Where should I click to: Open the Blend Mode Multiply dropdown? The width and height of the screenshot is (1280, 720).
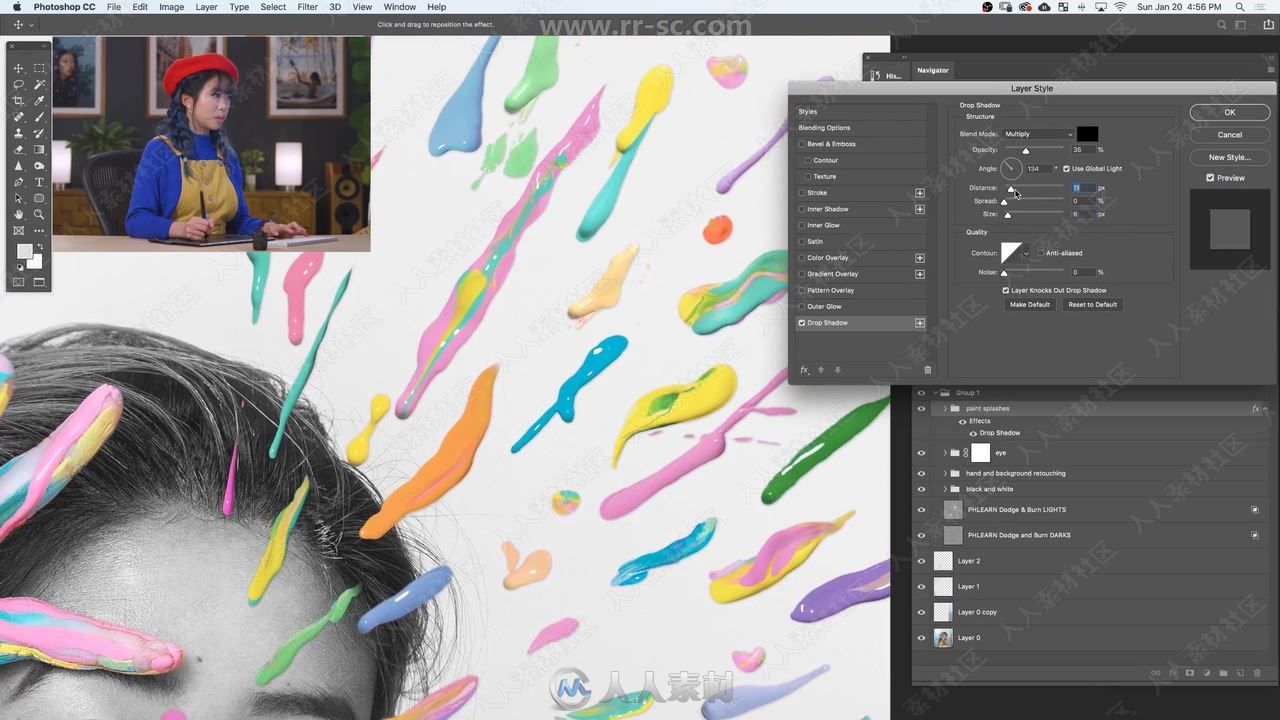click(1038, 134)
